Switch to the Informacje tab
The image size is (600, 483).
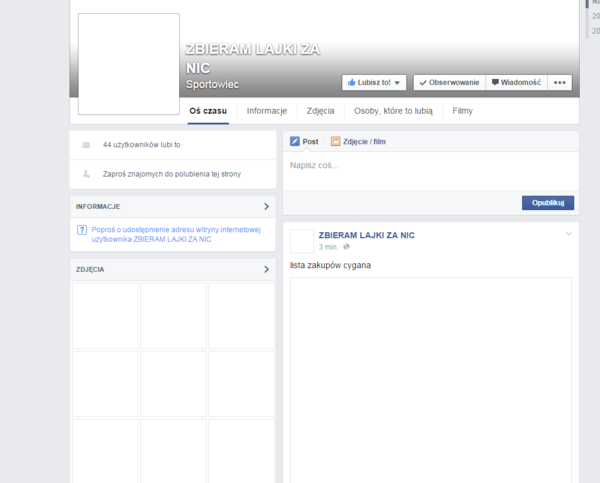coord(267,111)
